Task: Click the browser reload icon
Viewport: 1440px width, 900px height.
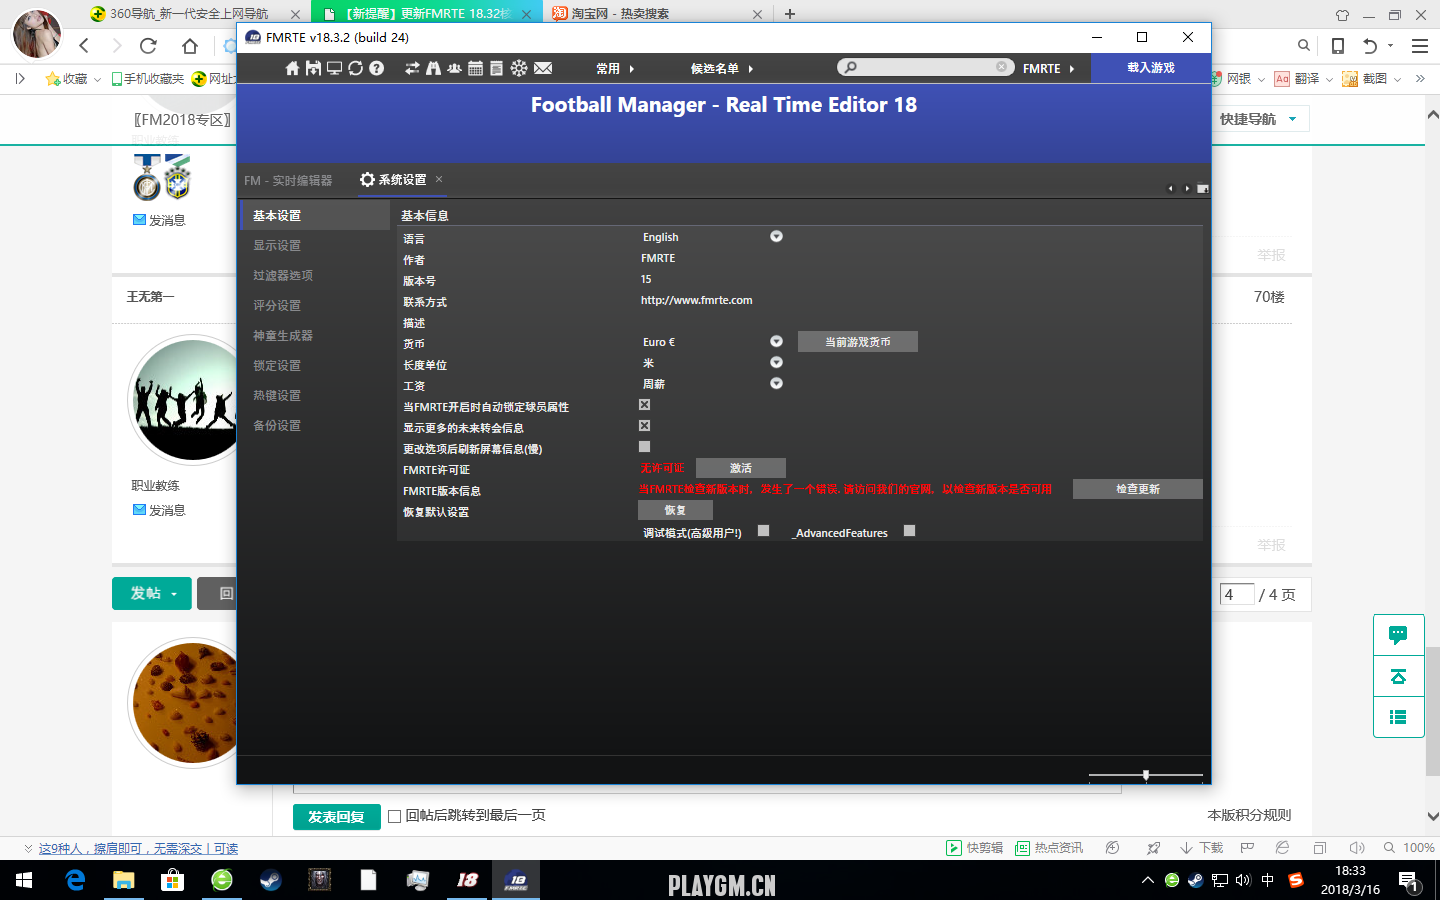Action: coord(148,45)
